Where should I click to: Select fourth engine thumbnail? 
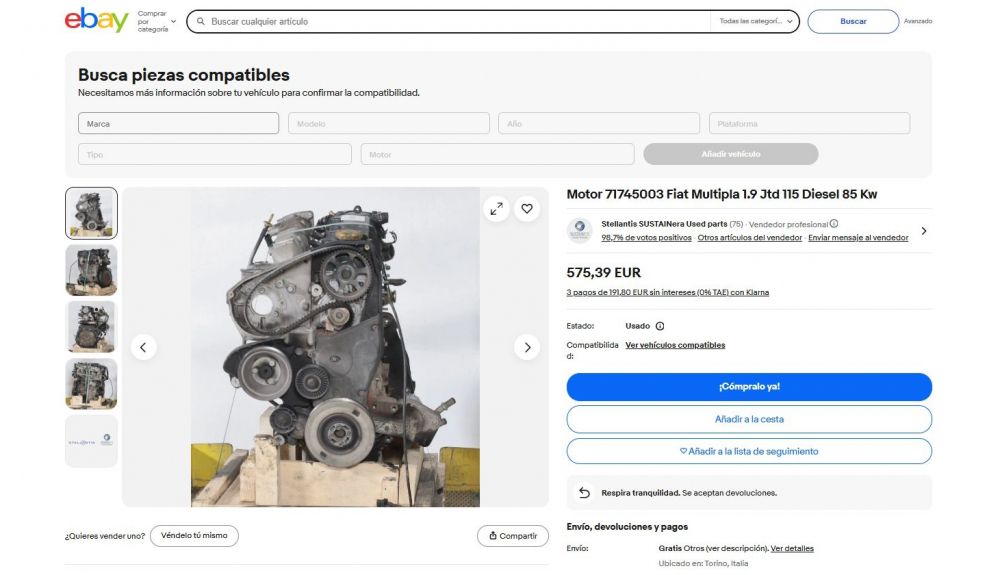pyautogui.click(x=91, y=384)
